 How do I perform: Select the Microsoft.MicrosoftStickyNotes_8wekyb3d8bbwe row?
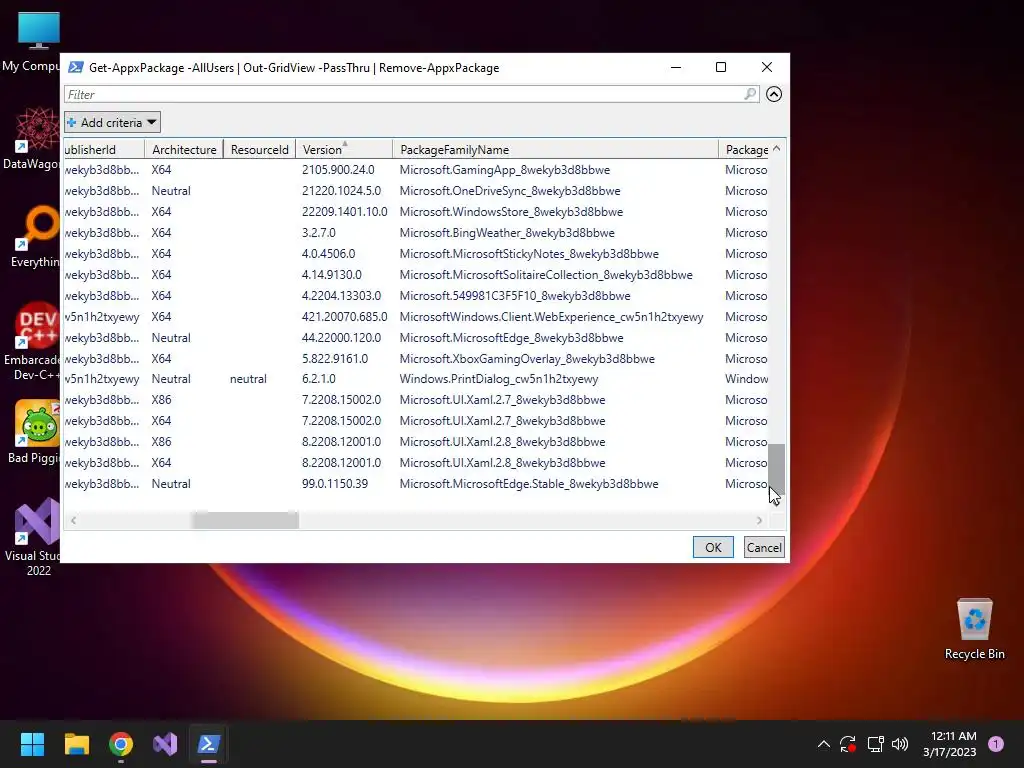(x=416, y=253)
